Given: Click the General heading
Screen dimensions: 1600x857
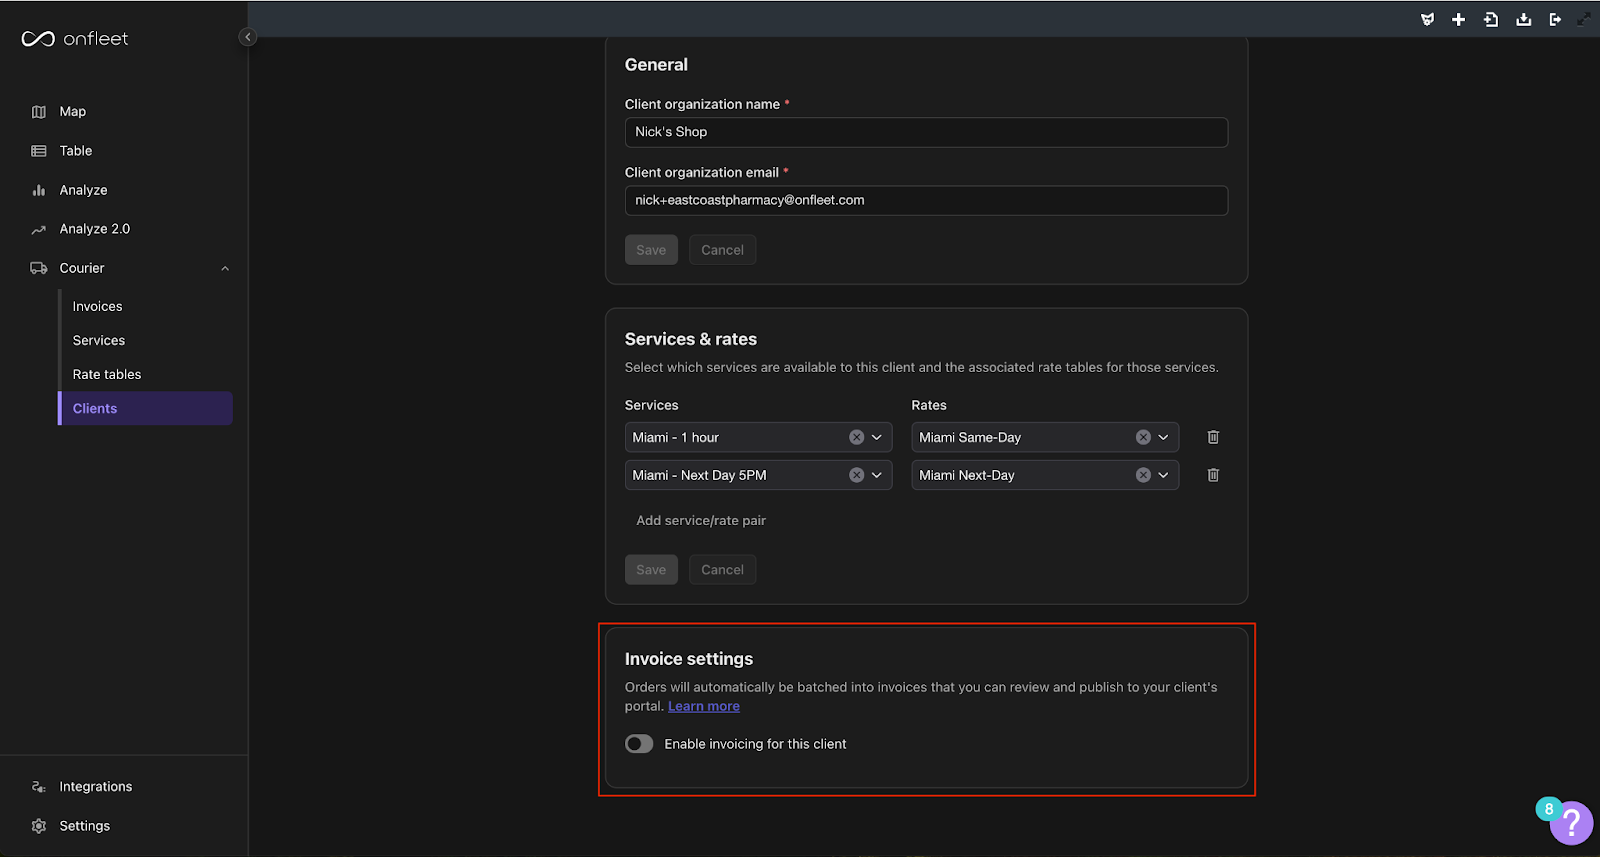Looking at the screenshot, I should [x=656, y=65].
